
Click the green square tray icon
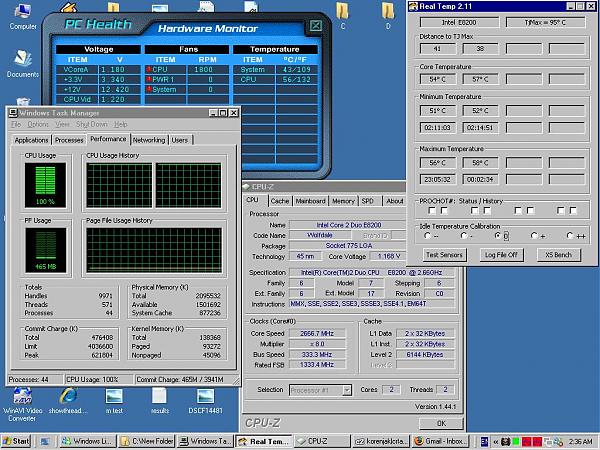tap(516, 442)
